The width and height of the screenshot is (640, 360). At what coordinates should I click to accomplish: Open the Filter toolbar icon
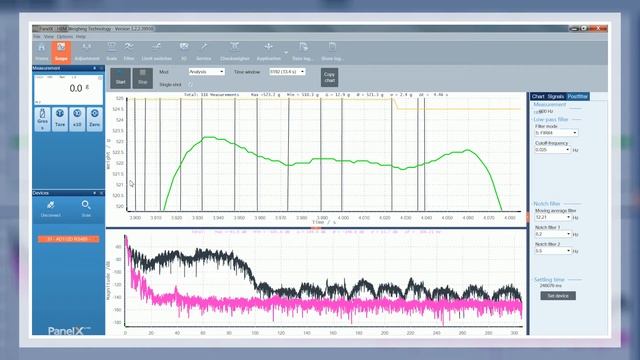[129, 52]
